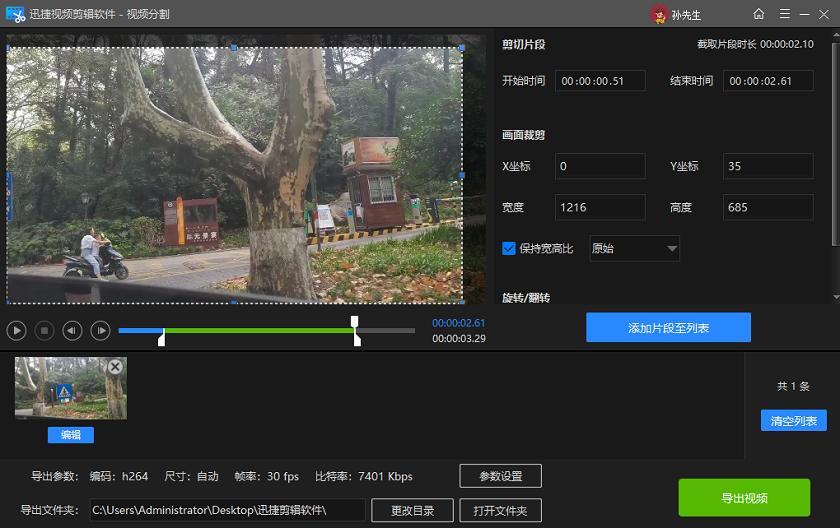Minimize the window
The width and height of the screenshot is (840, 528).
[805, 14]
